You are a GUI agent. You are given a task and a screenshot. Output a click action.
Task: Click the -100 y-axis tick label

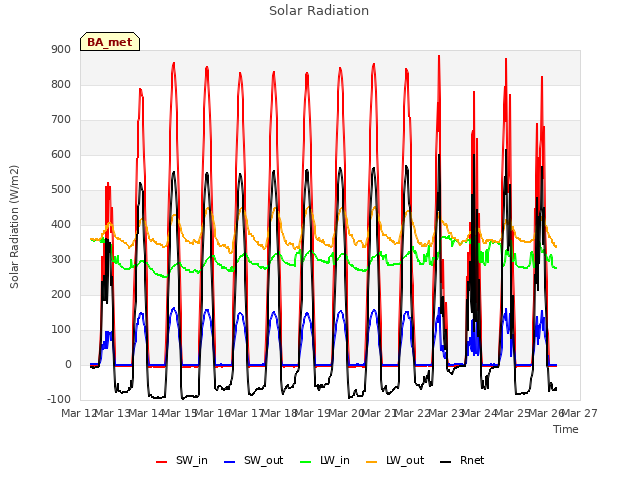[x=59, y=400]
